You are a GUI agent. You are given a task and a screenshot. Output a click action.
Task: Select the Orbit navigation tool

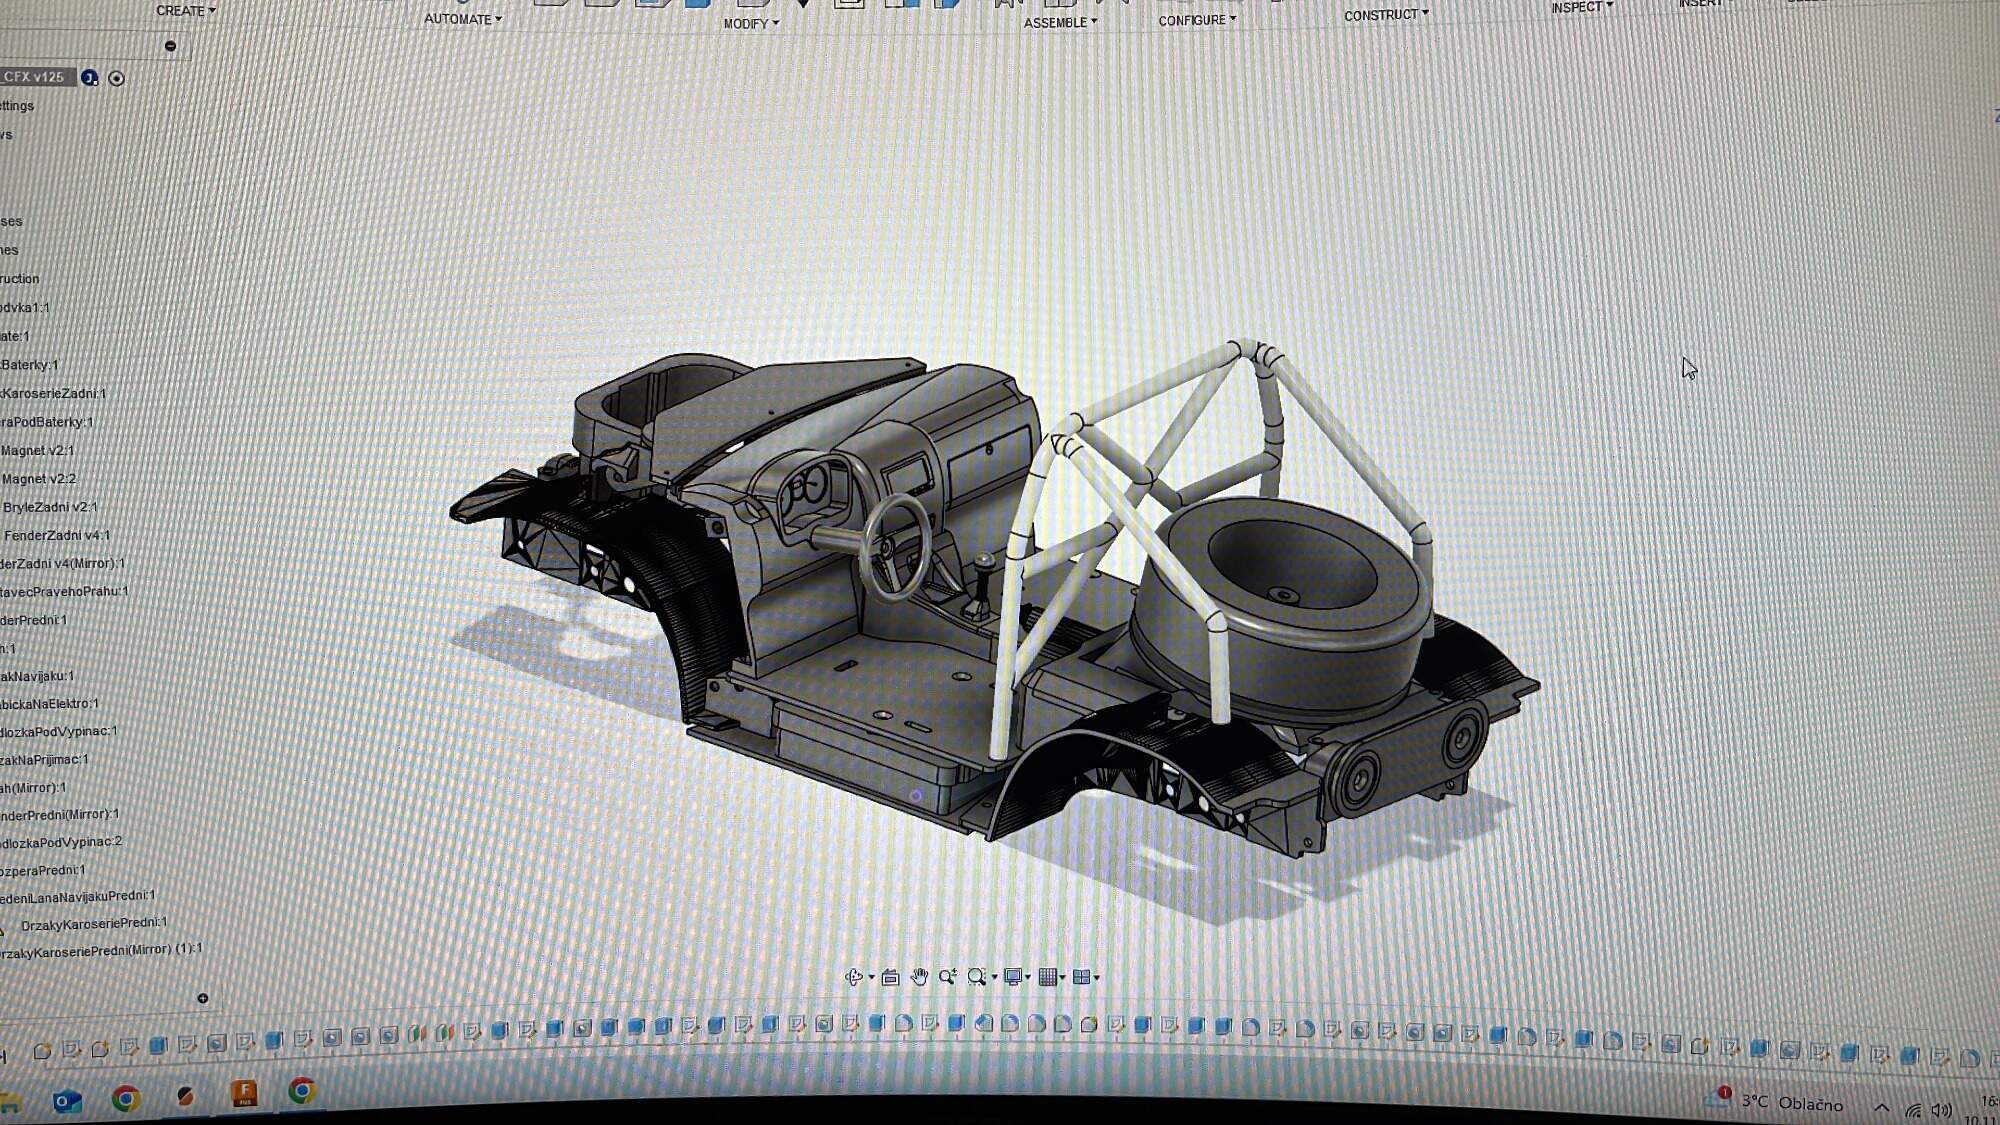point(853,977)
